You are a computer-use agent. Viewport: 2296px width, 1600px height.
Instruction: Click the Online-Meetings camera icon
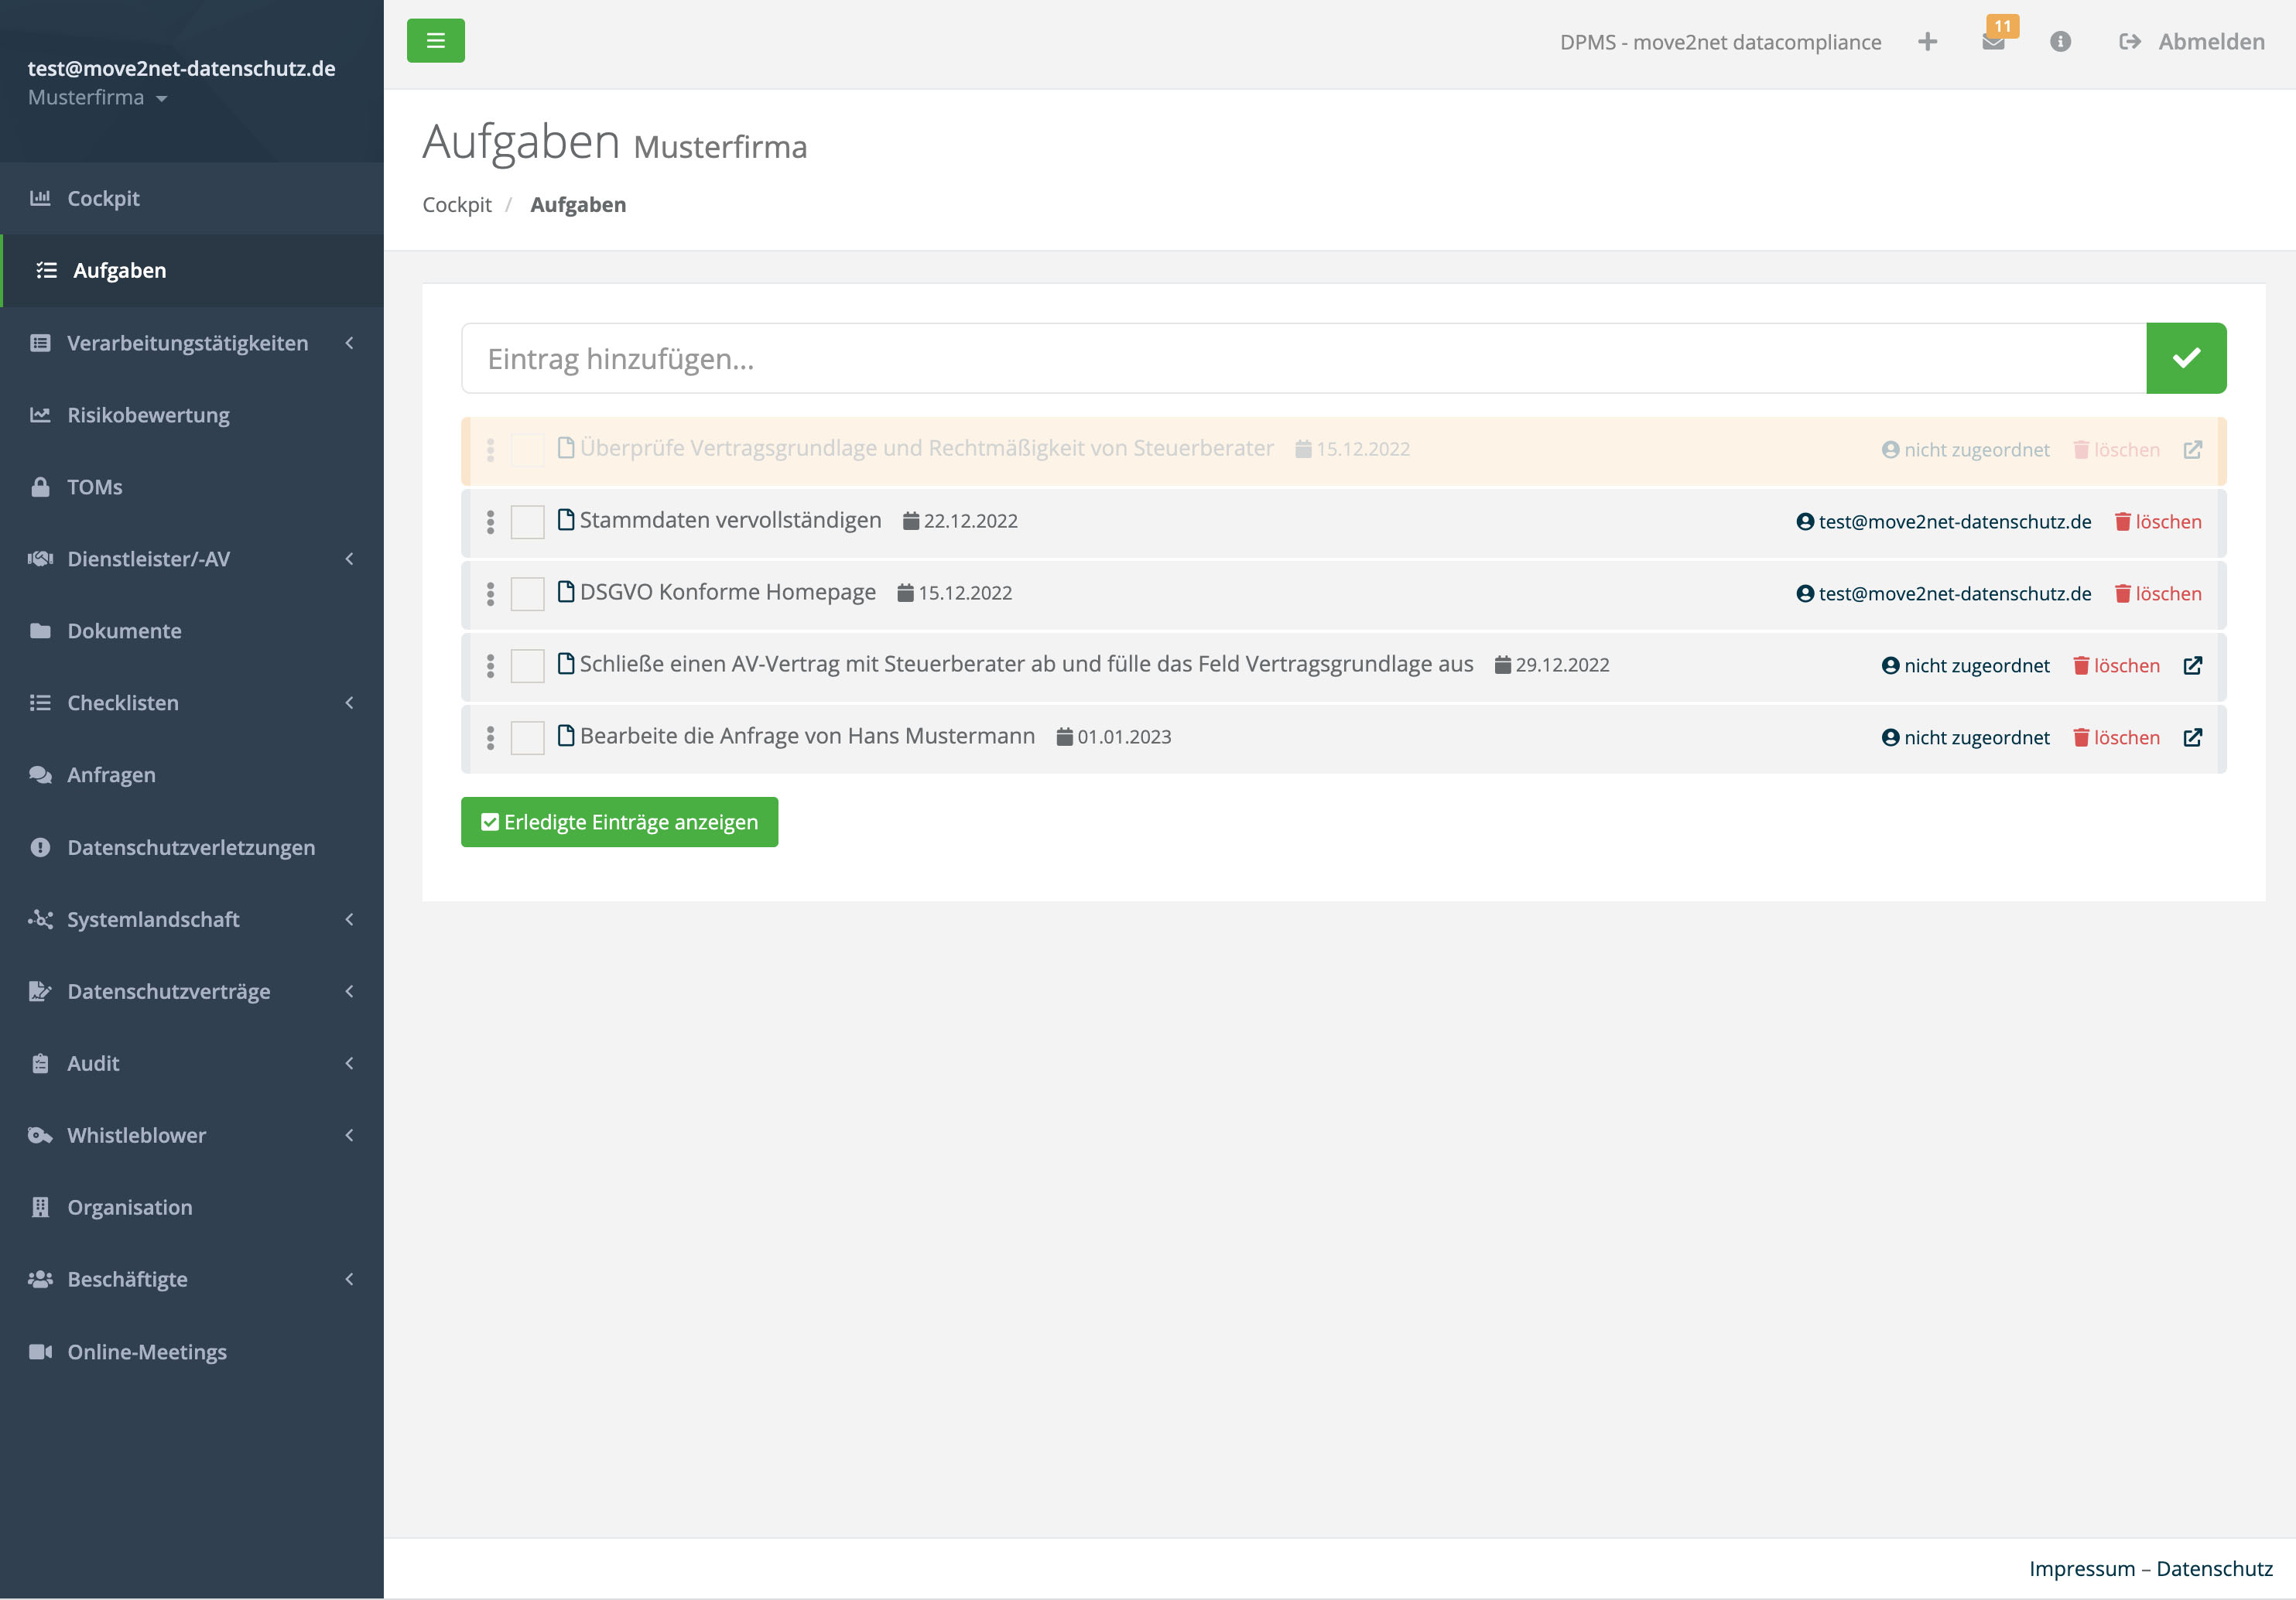tap(40, 1352)
